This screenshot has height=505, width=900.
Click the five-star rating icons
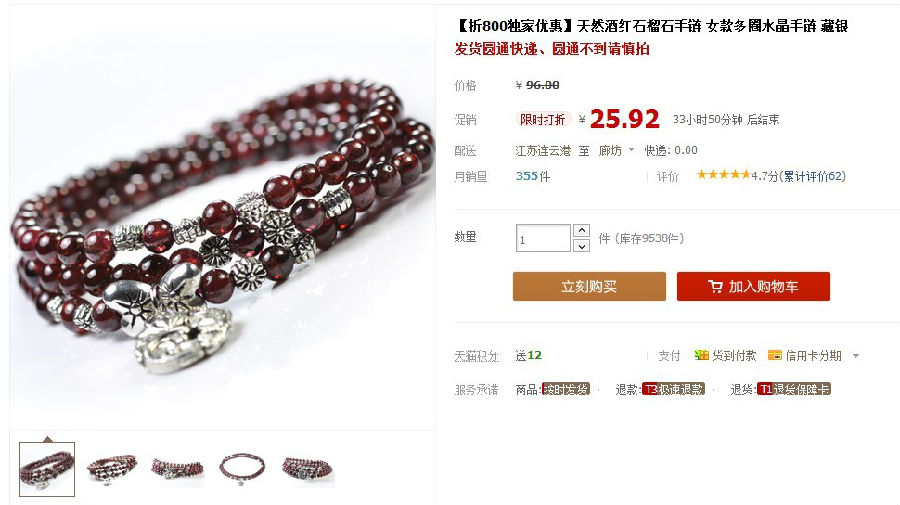click(x=723, y=174)
